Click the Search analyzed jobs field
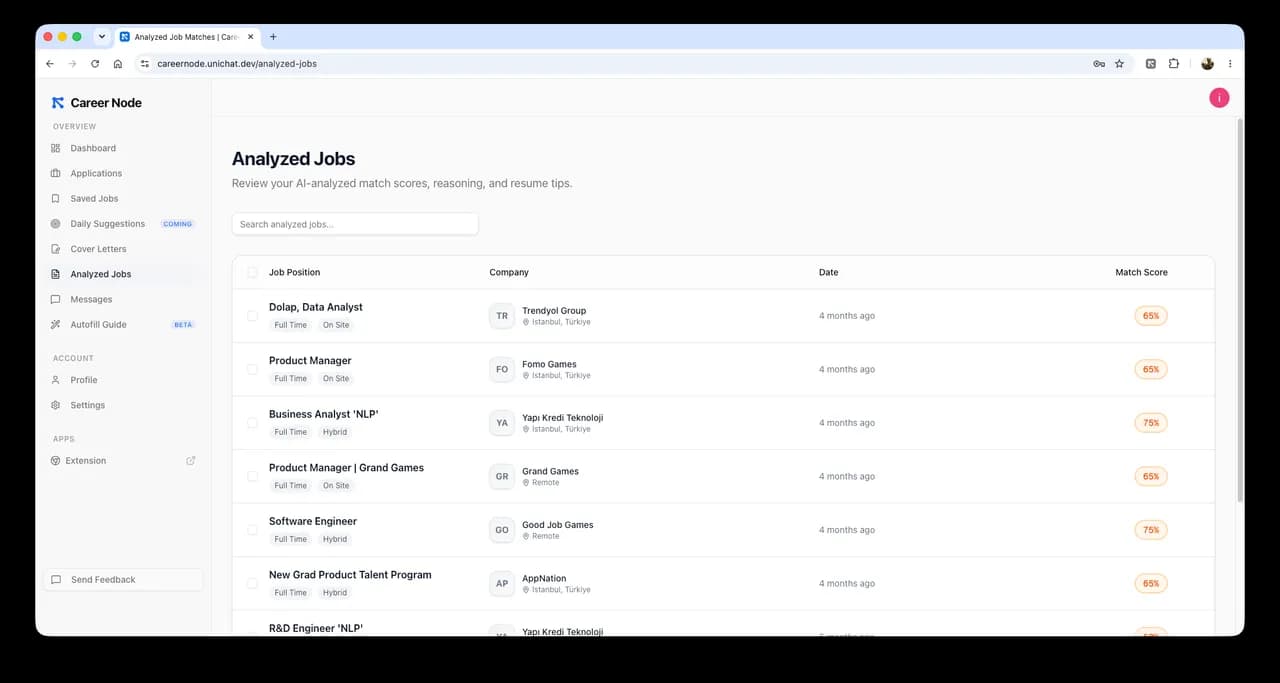The height and width of the screenshot is (683, 1280). tap(355, 224)
